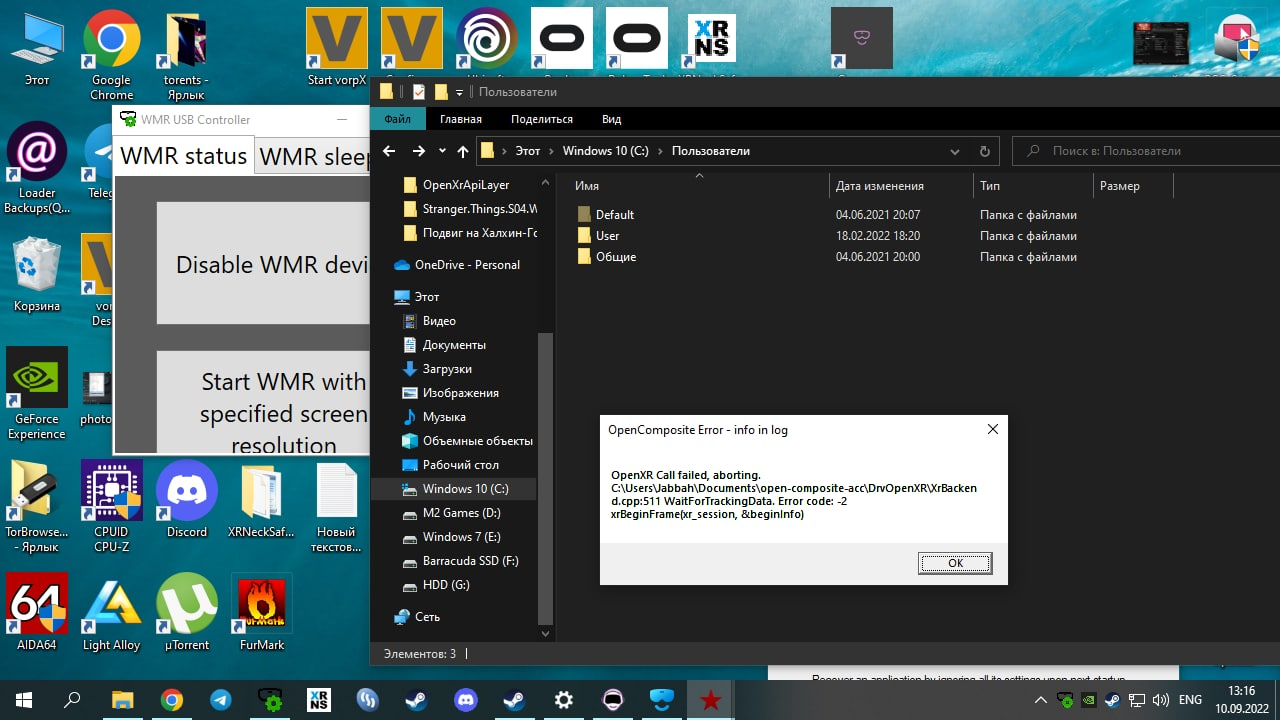This screenshot has width=1280, height=720.
Task: Select M2 Games (D:) drive in the tree
Action: click(459, 513)
